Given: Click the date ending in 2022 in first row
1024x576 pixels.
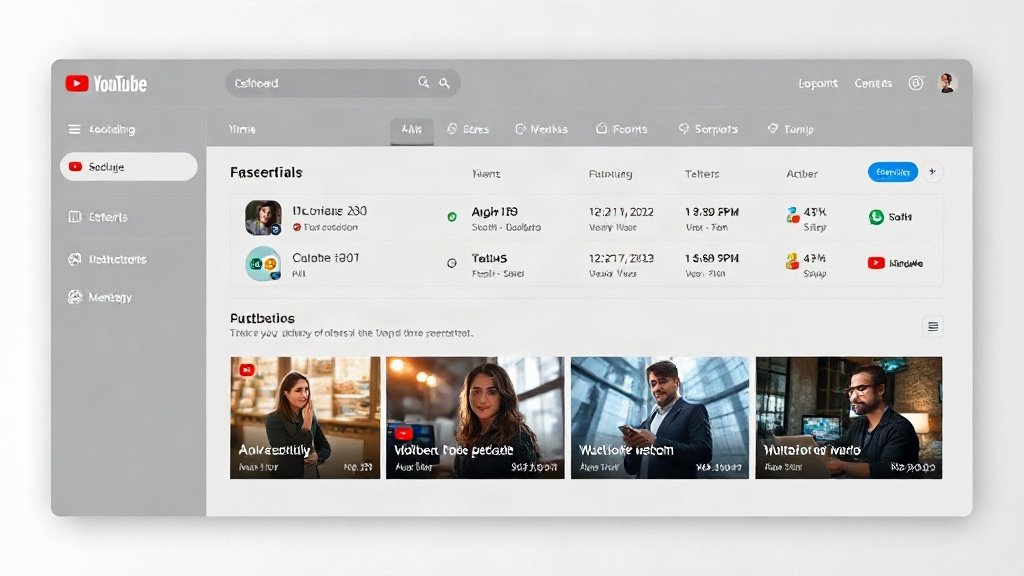Looking at the screenshot, I should [621, 212].
